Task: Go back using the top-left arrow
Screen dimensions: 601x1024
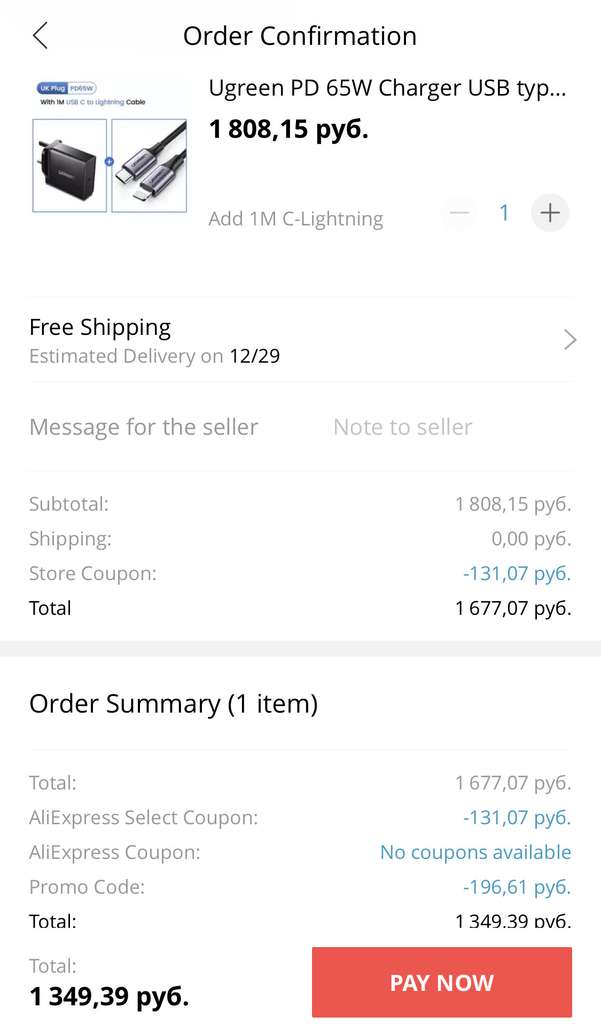Action: [x=41, y=35]
